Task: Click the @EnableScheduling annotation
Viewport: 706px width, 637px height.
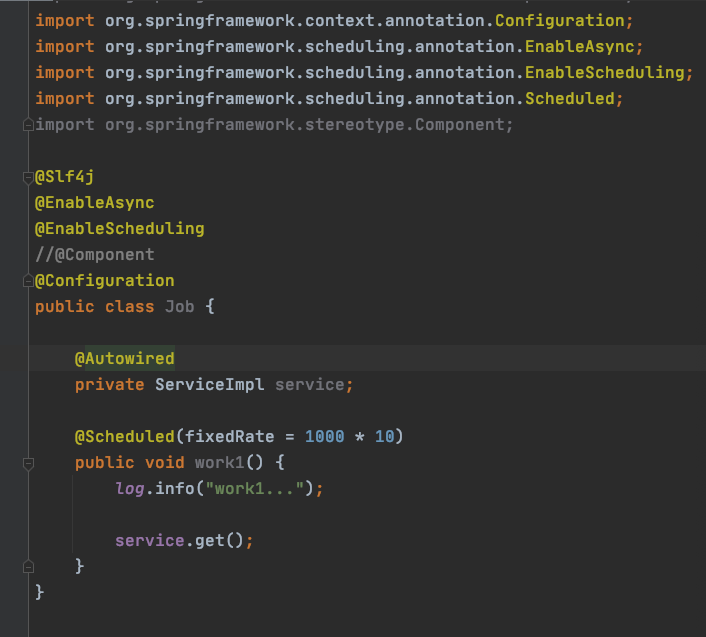Action: click(x=120, y=229)
